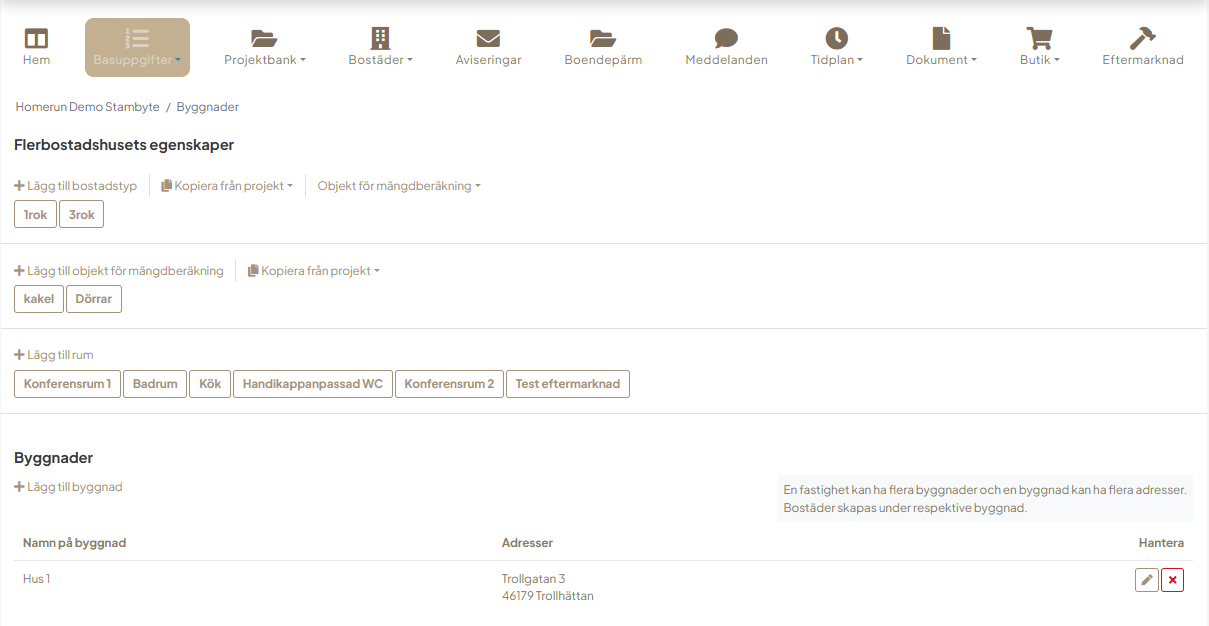Click Lägg till rum

click(x=54, y=355)
